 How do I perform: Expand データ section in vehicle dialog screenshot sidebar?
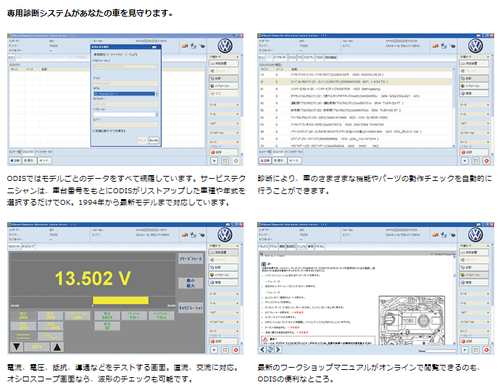pyautogui.click(x=224, y=105)
